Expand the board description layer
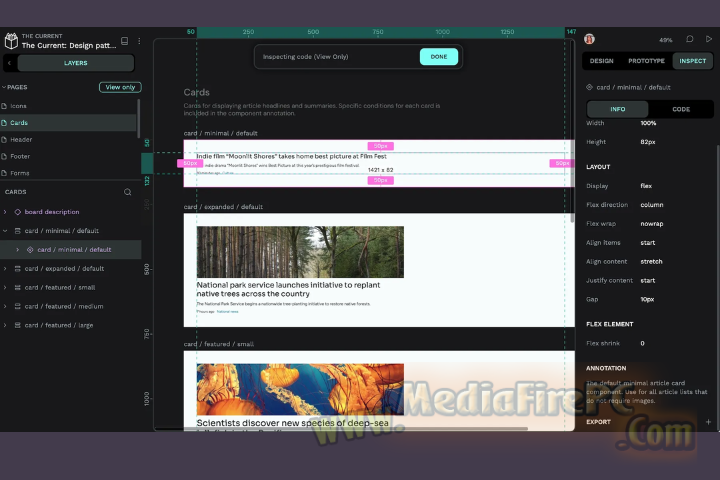The height and width of the screenshot is (480, 720). point(5,212)
